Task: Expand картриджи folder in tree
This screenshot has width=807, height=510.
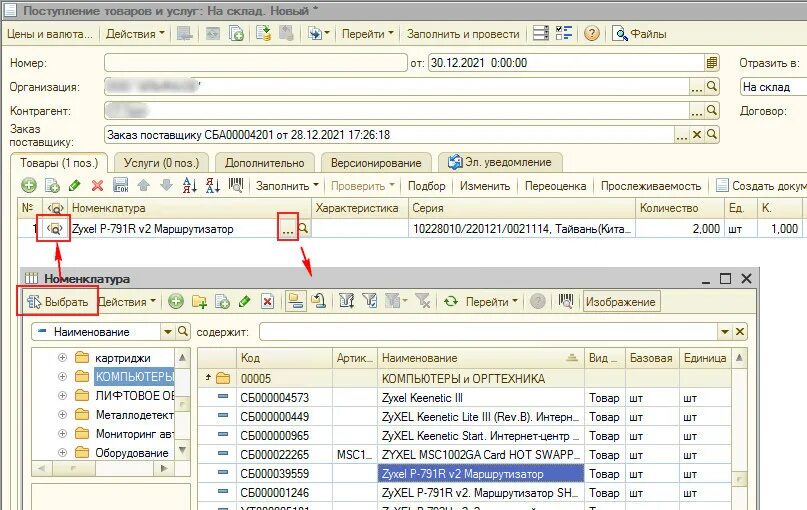Action: (63, 358)
